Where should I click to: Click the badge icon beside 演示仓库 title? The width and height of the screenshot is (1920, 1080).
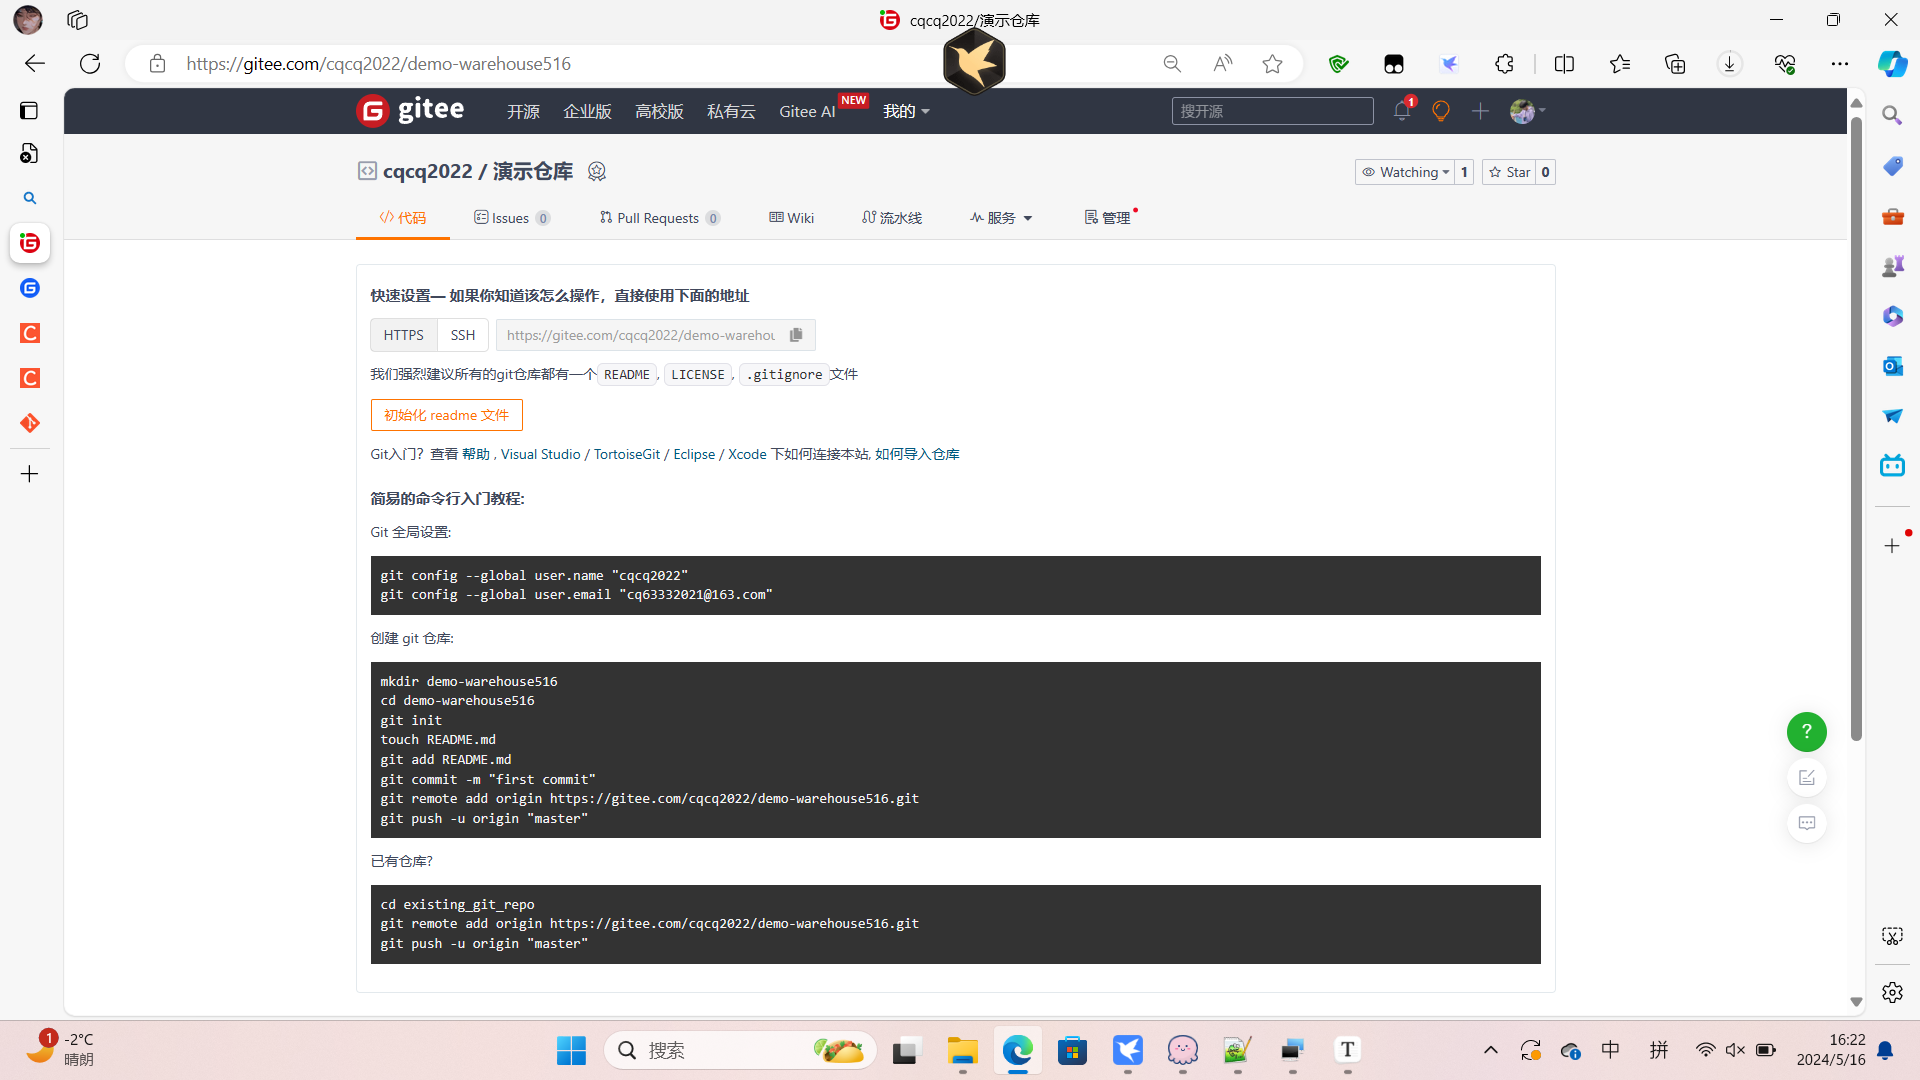tap(597, 171)
